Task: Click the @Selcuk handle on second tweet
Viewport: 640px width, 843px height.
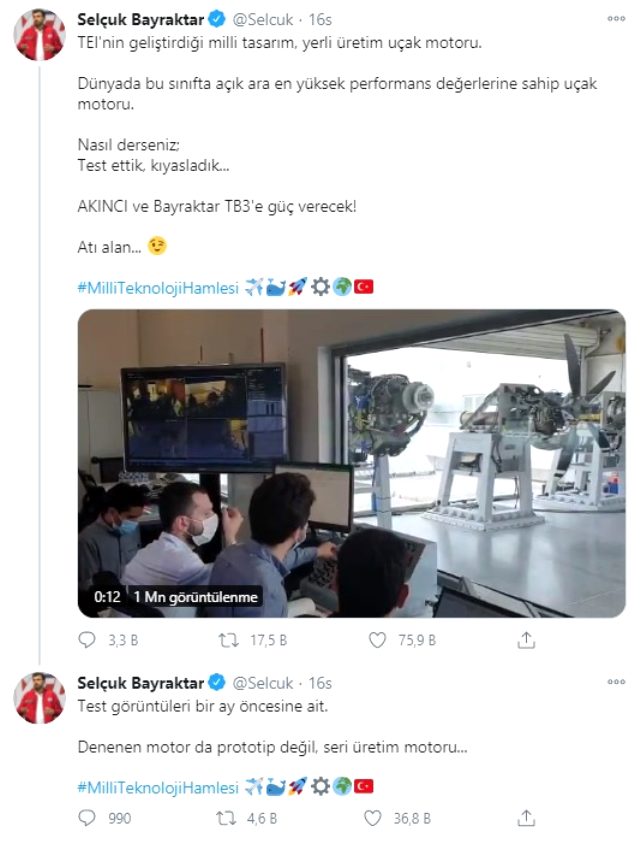Action: (263, 683)
